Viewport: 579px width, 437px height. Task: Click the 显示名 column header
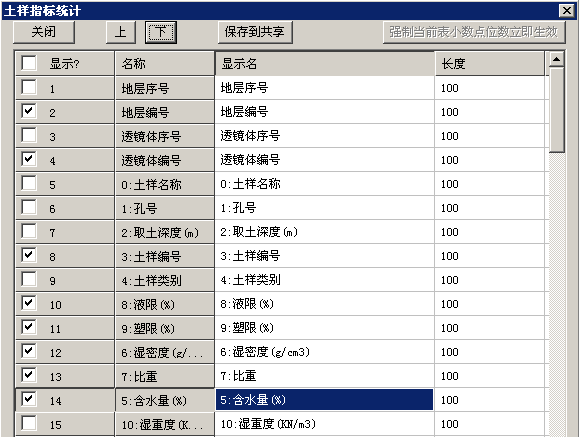click(325, 64)
